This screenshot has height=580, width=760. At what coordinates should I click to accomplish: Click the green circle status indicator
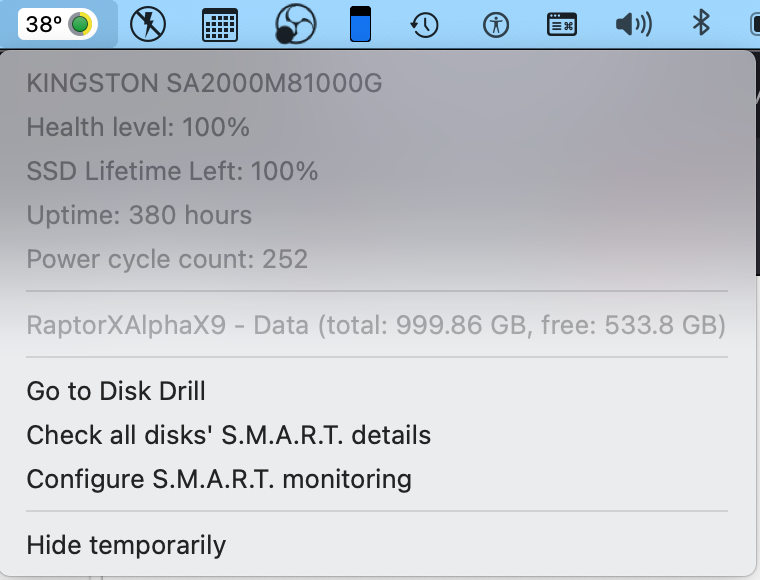point(80,24)
